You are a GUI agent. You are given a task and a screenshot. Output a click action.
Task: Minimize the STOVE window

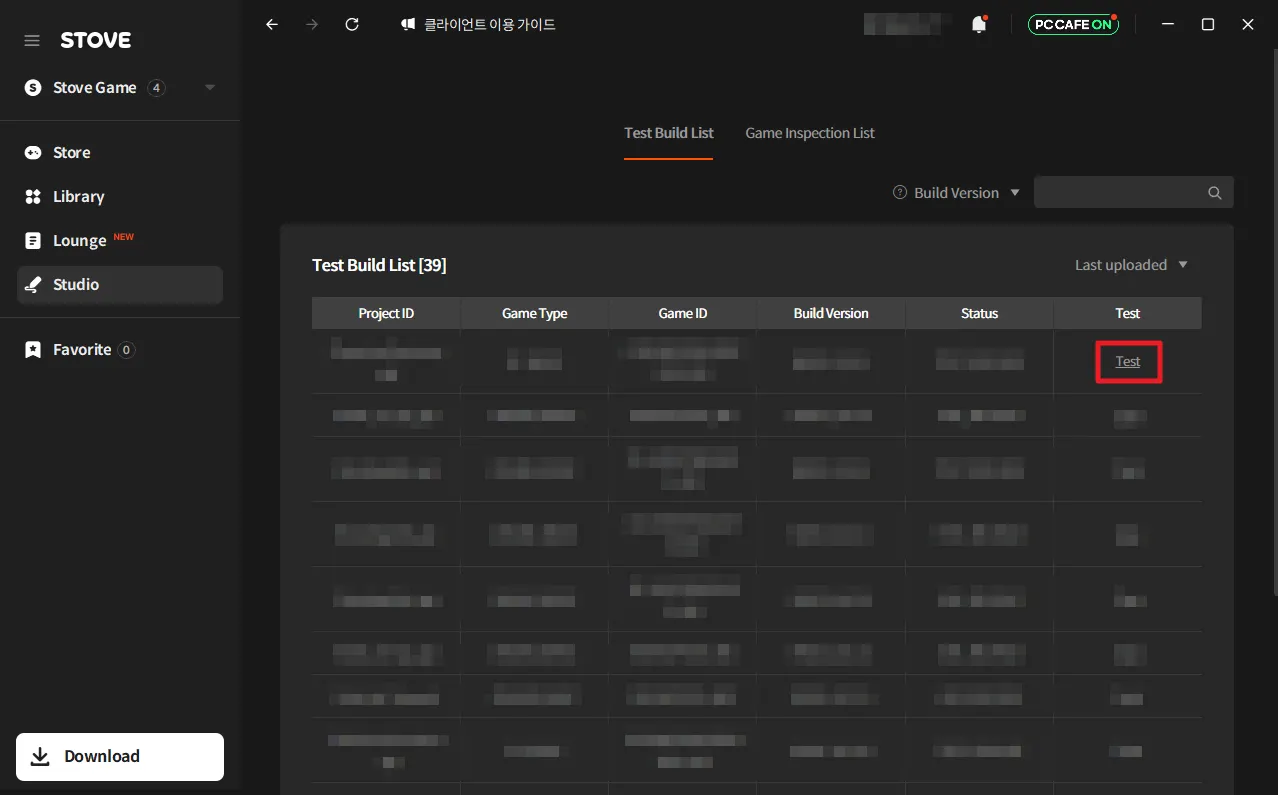pos(1167,24)
